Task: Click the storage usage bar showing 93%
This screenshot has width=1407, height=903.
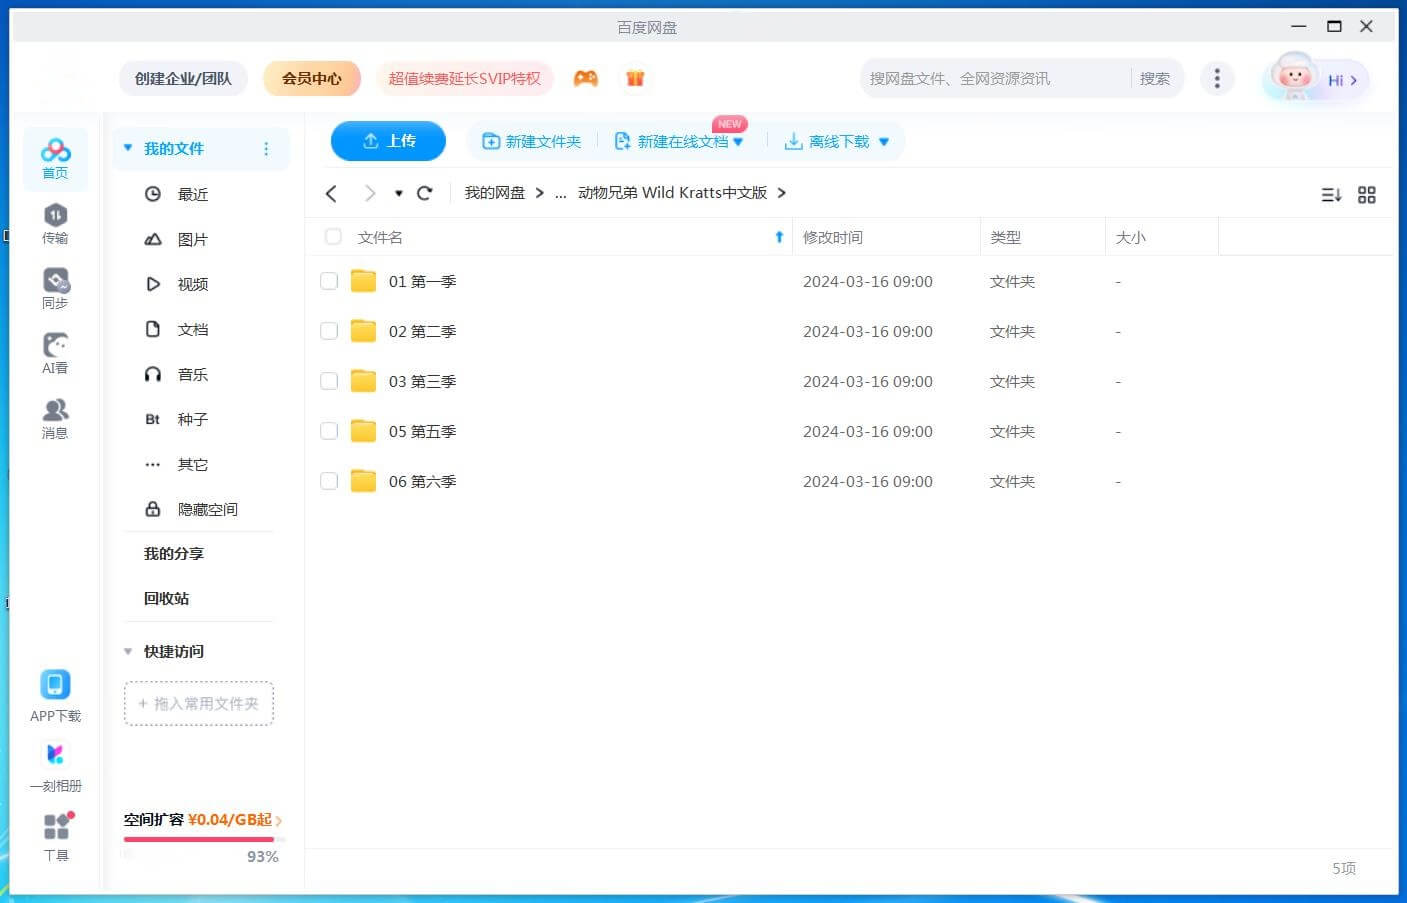Action: point(199,839)
